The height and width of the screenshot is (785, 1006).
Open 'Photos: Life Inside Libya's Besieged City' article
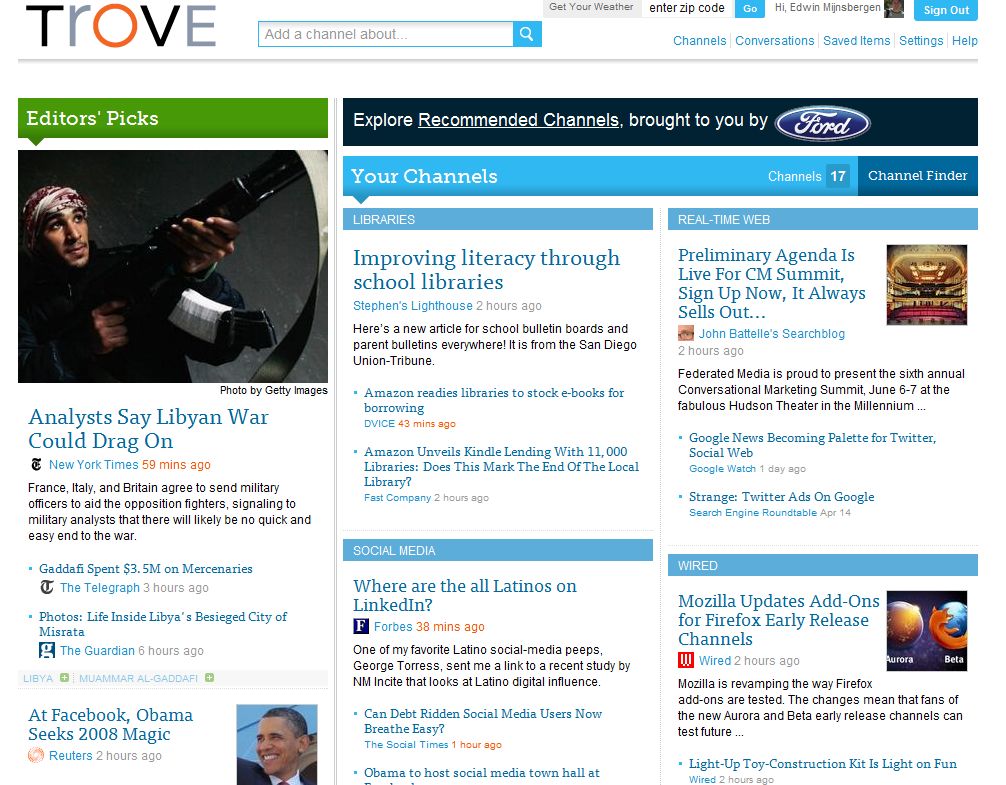[x=163, y=624]
